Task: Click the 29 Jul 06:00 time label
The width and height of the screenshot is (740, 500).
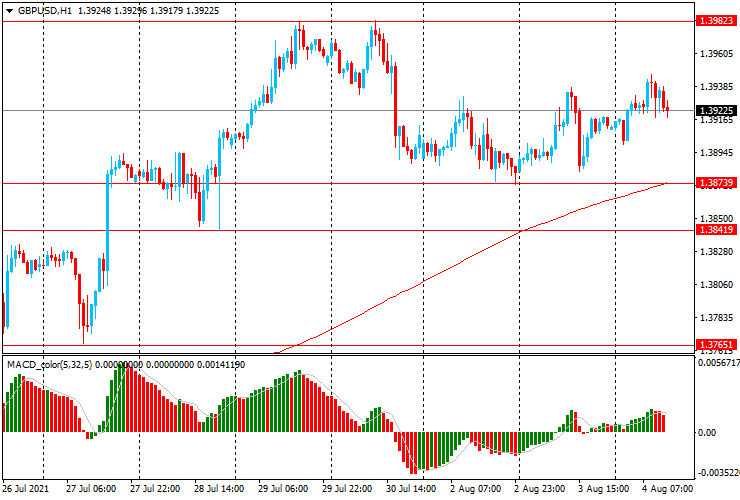Action: point(283,489)
